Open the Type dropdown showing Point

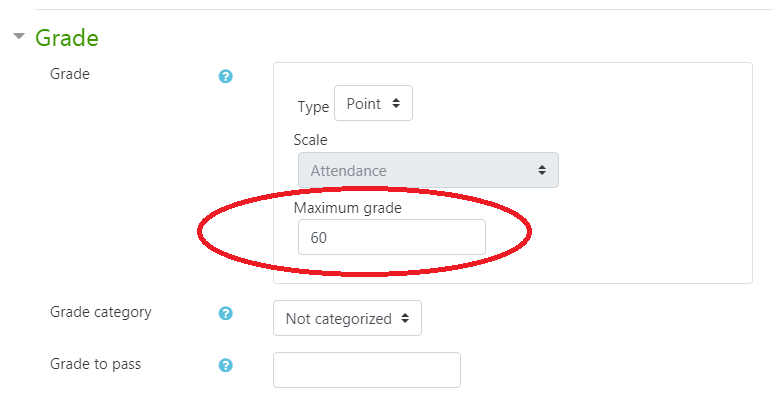(x=373, y=104)
